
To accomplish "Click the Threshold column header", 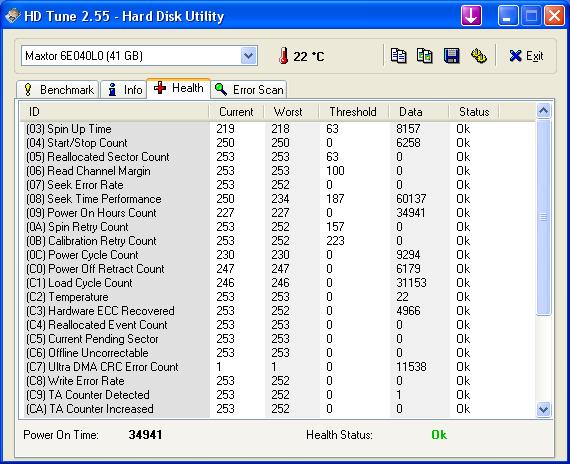I will click(354, 112).
